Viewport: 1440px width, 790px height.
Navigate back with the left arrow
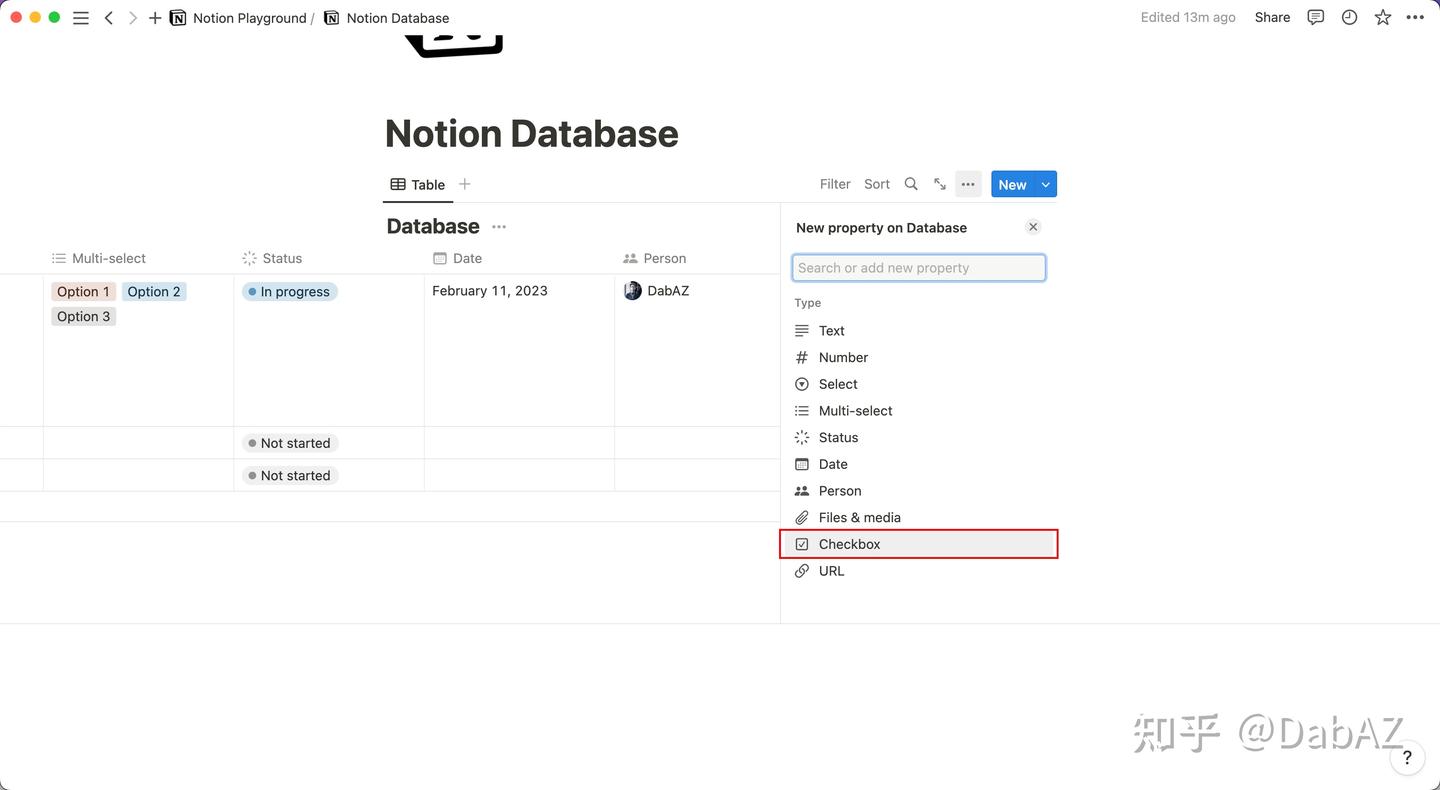coord(109,17)
